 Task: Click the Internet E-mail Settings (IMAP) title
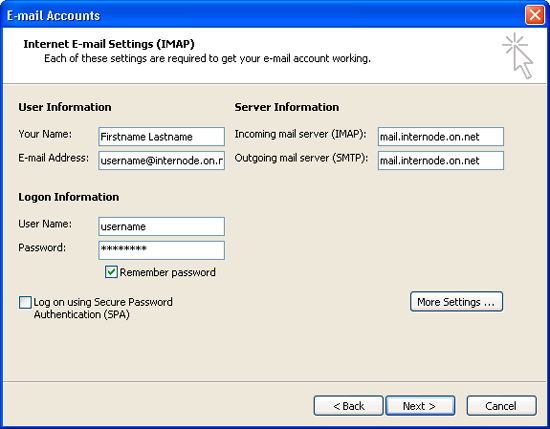click(109, 44)
